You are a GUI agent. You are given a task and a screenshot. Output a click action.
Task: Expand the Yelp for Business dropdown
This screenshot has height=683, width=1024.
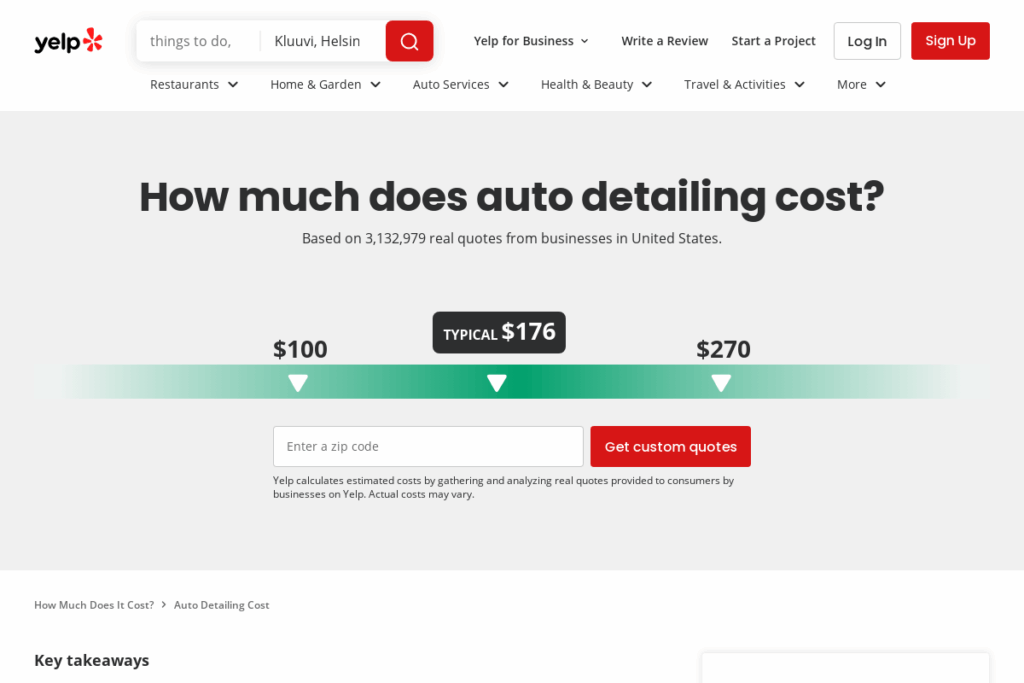click(531, 41)
